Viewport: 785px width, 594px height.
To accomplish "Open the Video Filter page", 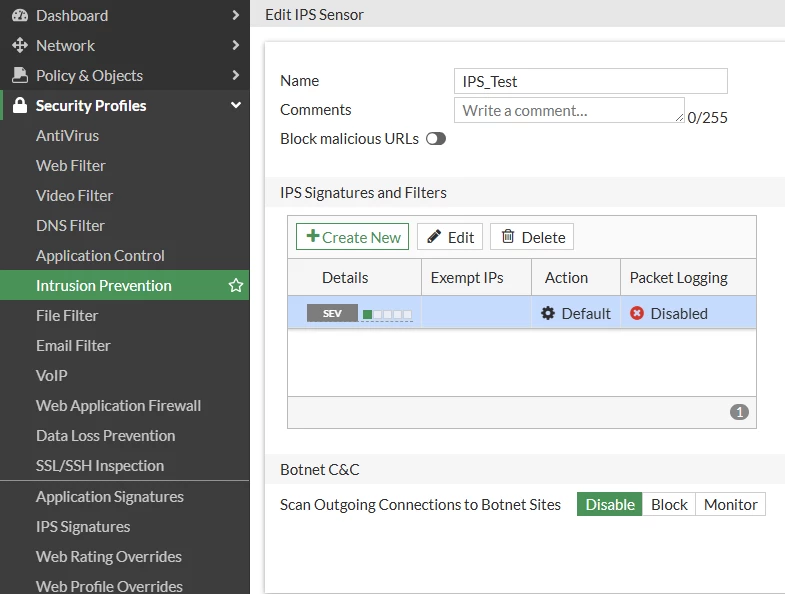I will [x=74, y=196].
